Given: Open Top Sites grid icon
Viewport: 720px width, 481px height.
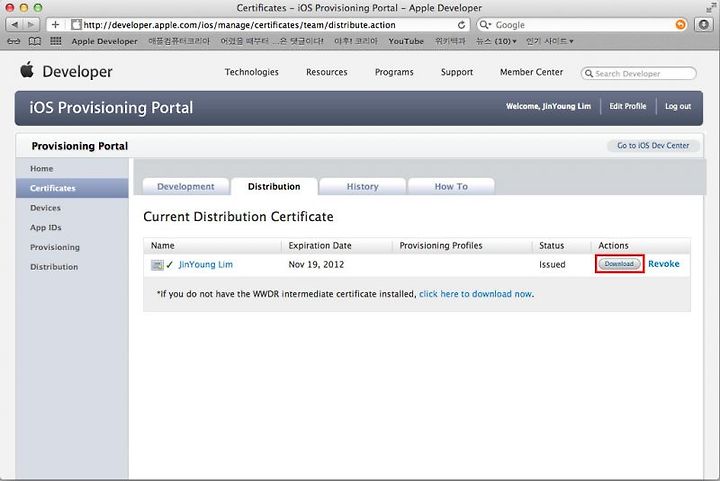Looking at the screenshot, I should point(56,41).
